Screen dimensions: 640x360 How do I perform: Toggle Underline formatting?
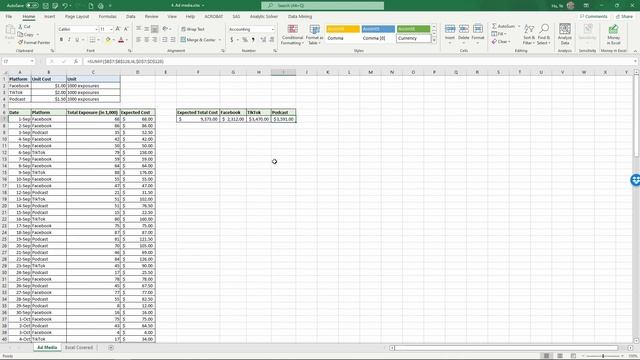76,40
